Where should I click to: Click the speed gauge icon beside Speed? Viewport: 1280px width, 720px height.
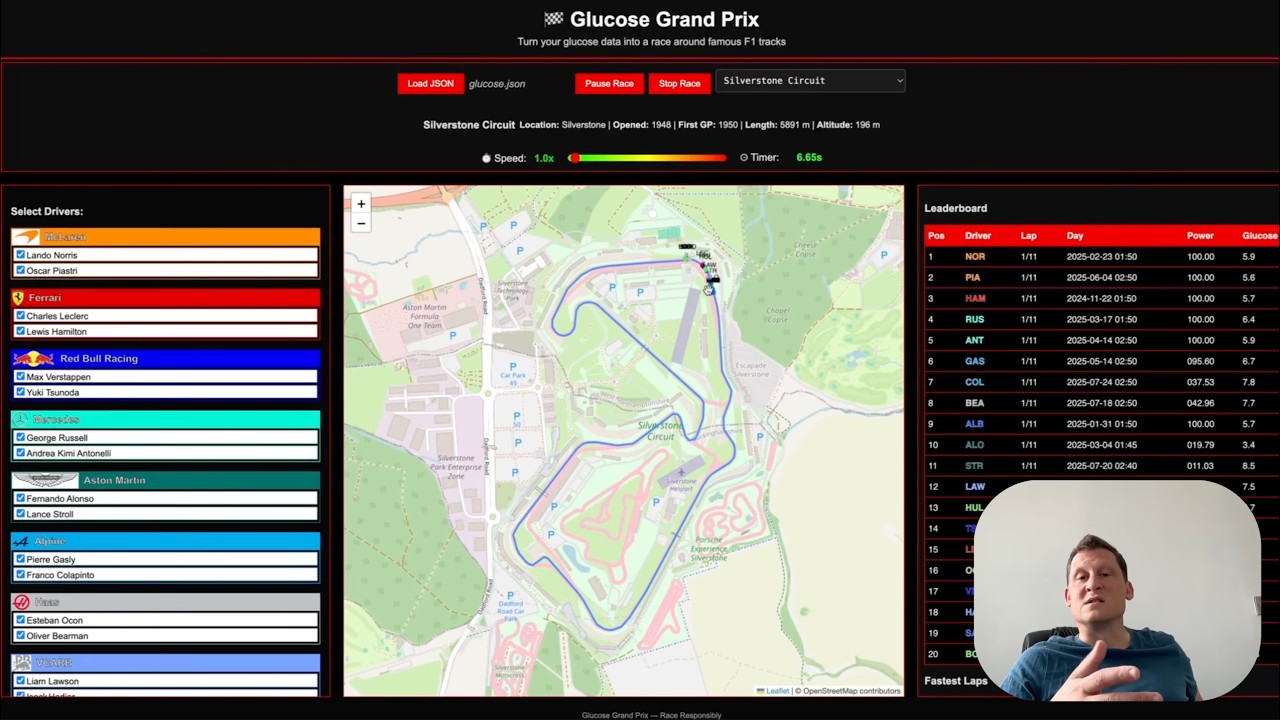(487, 158)
